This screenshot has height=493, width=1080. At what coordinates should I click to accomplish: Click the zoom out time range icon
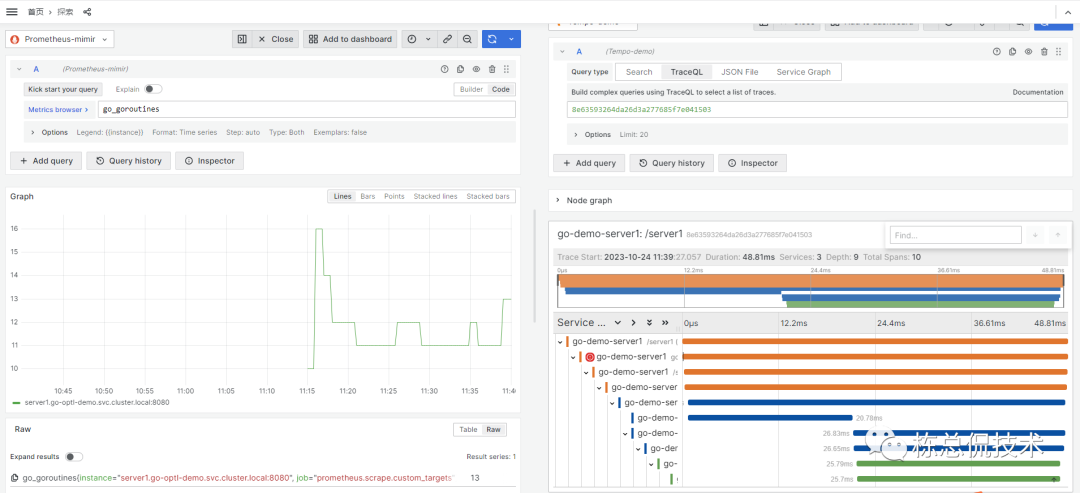(467, 39)
